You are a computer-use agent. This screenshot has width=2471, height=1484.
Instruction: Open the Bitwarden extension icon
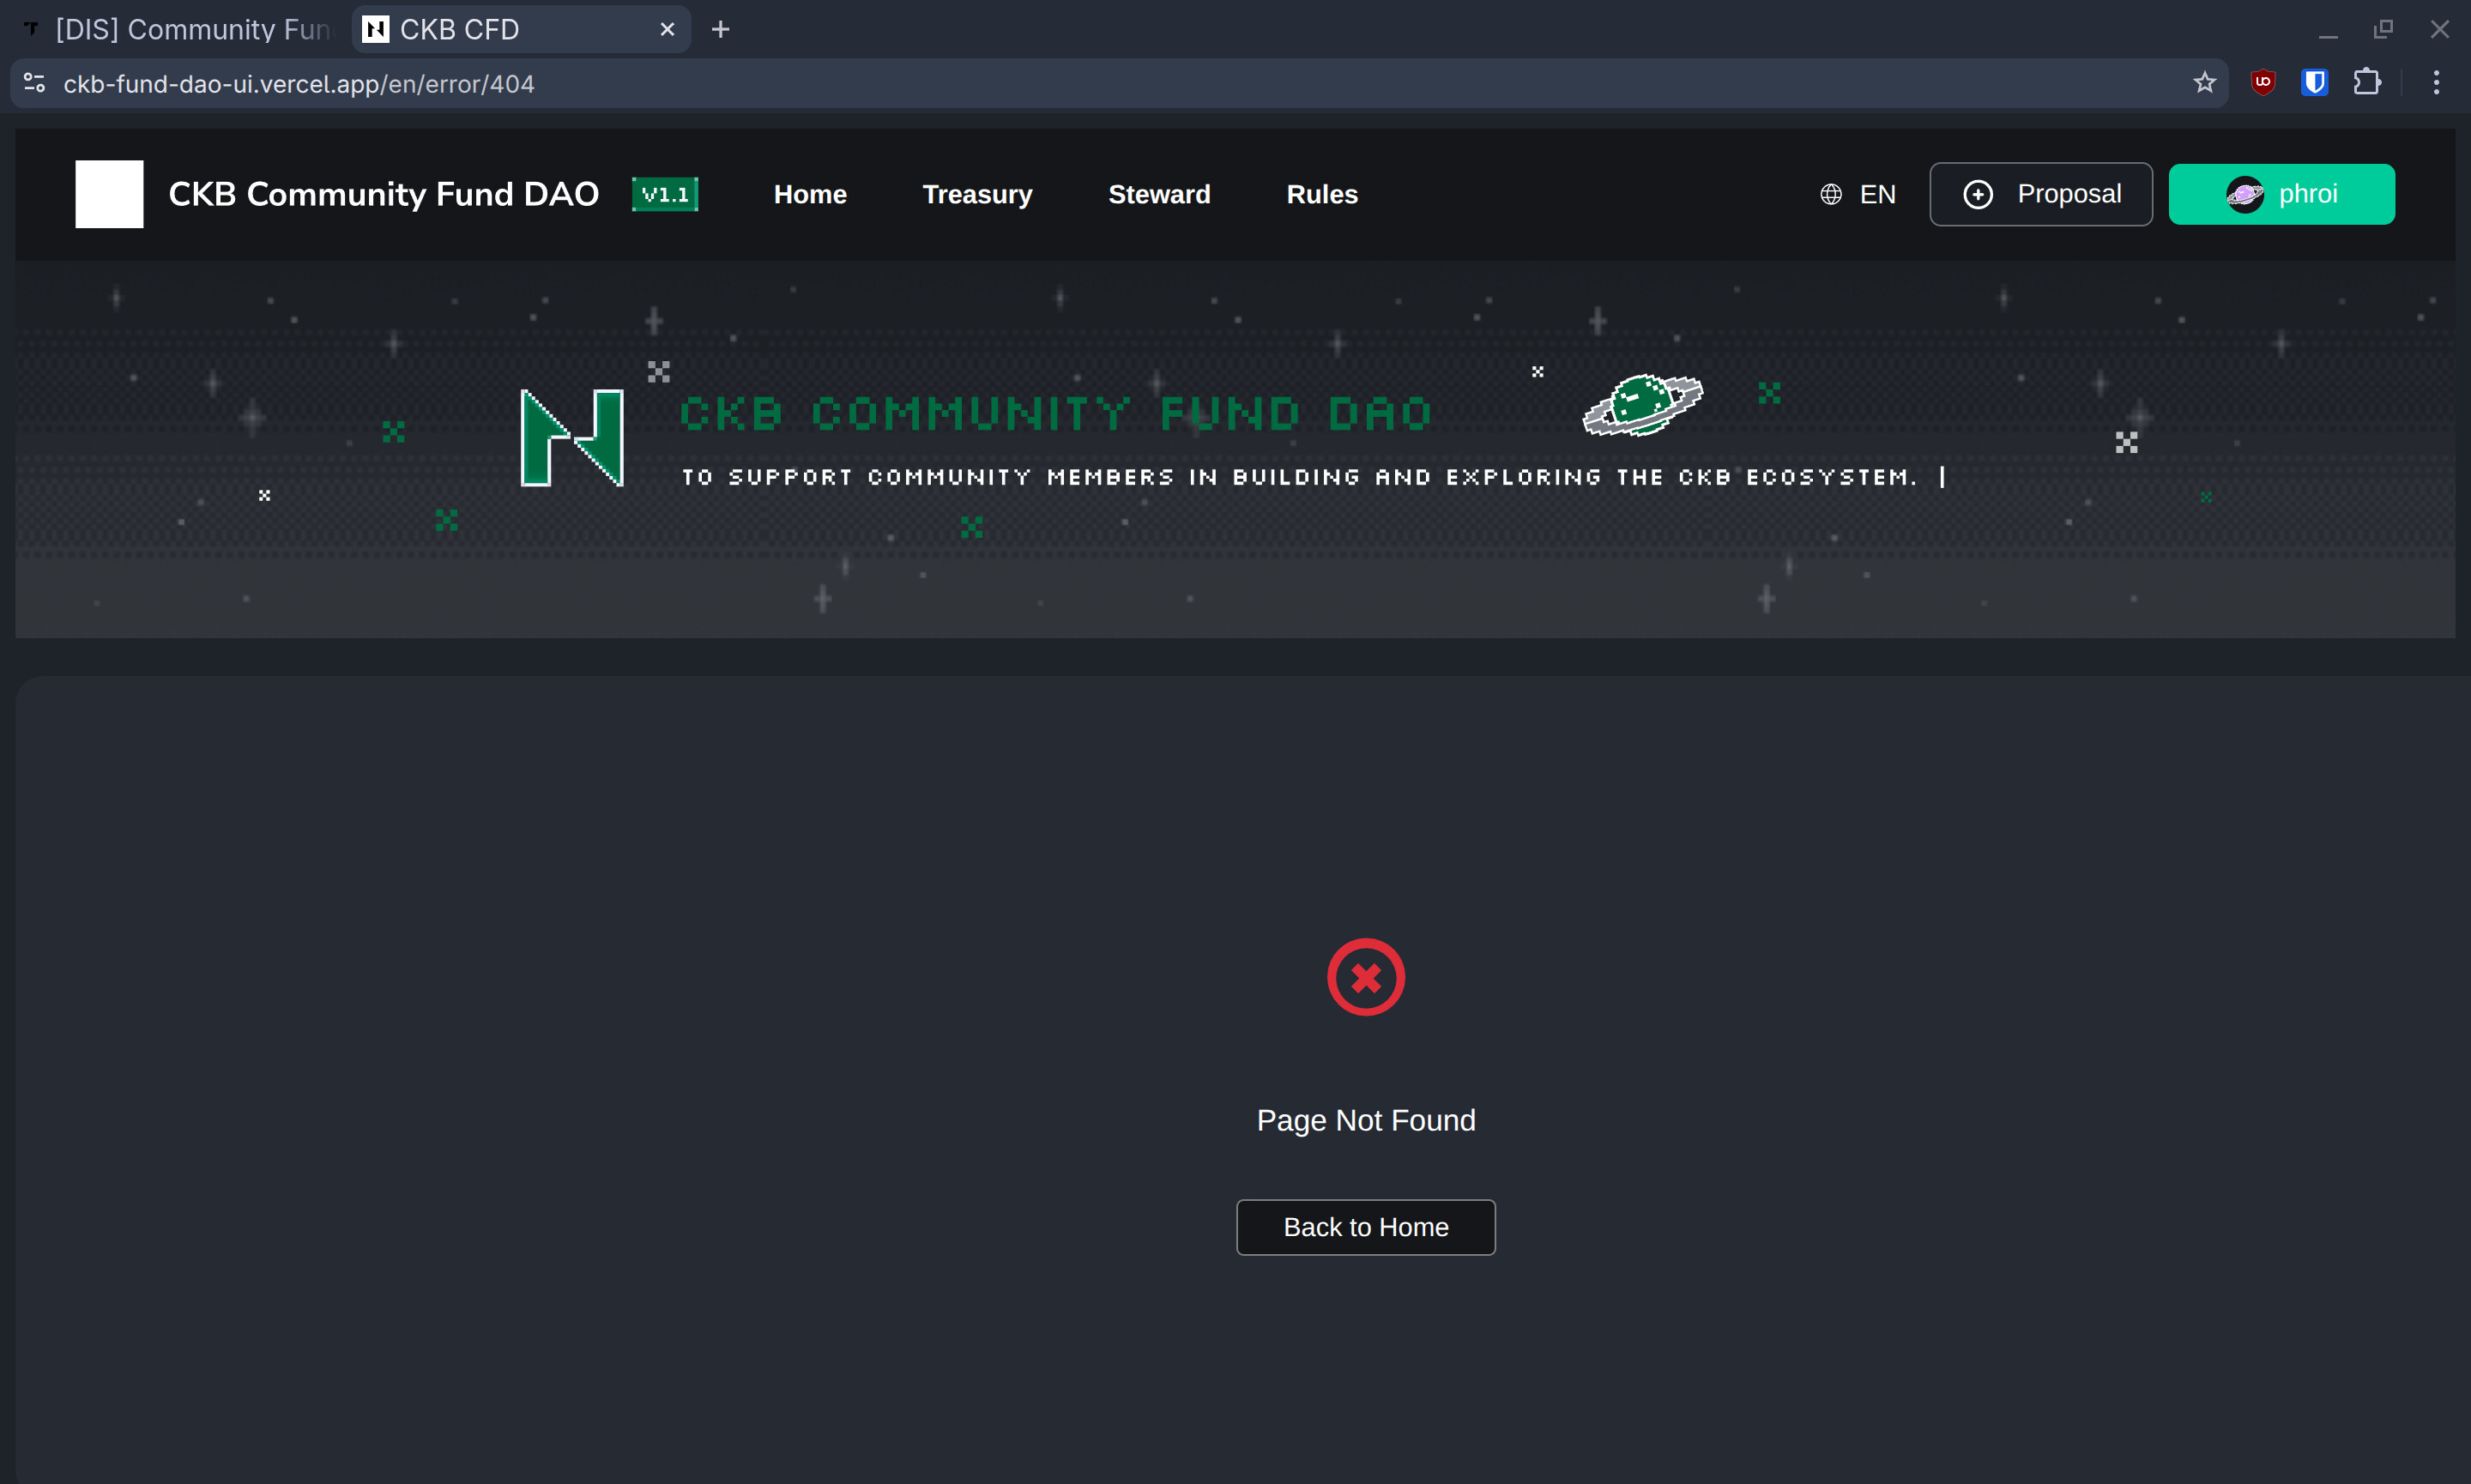2314,83
